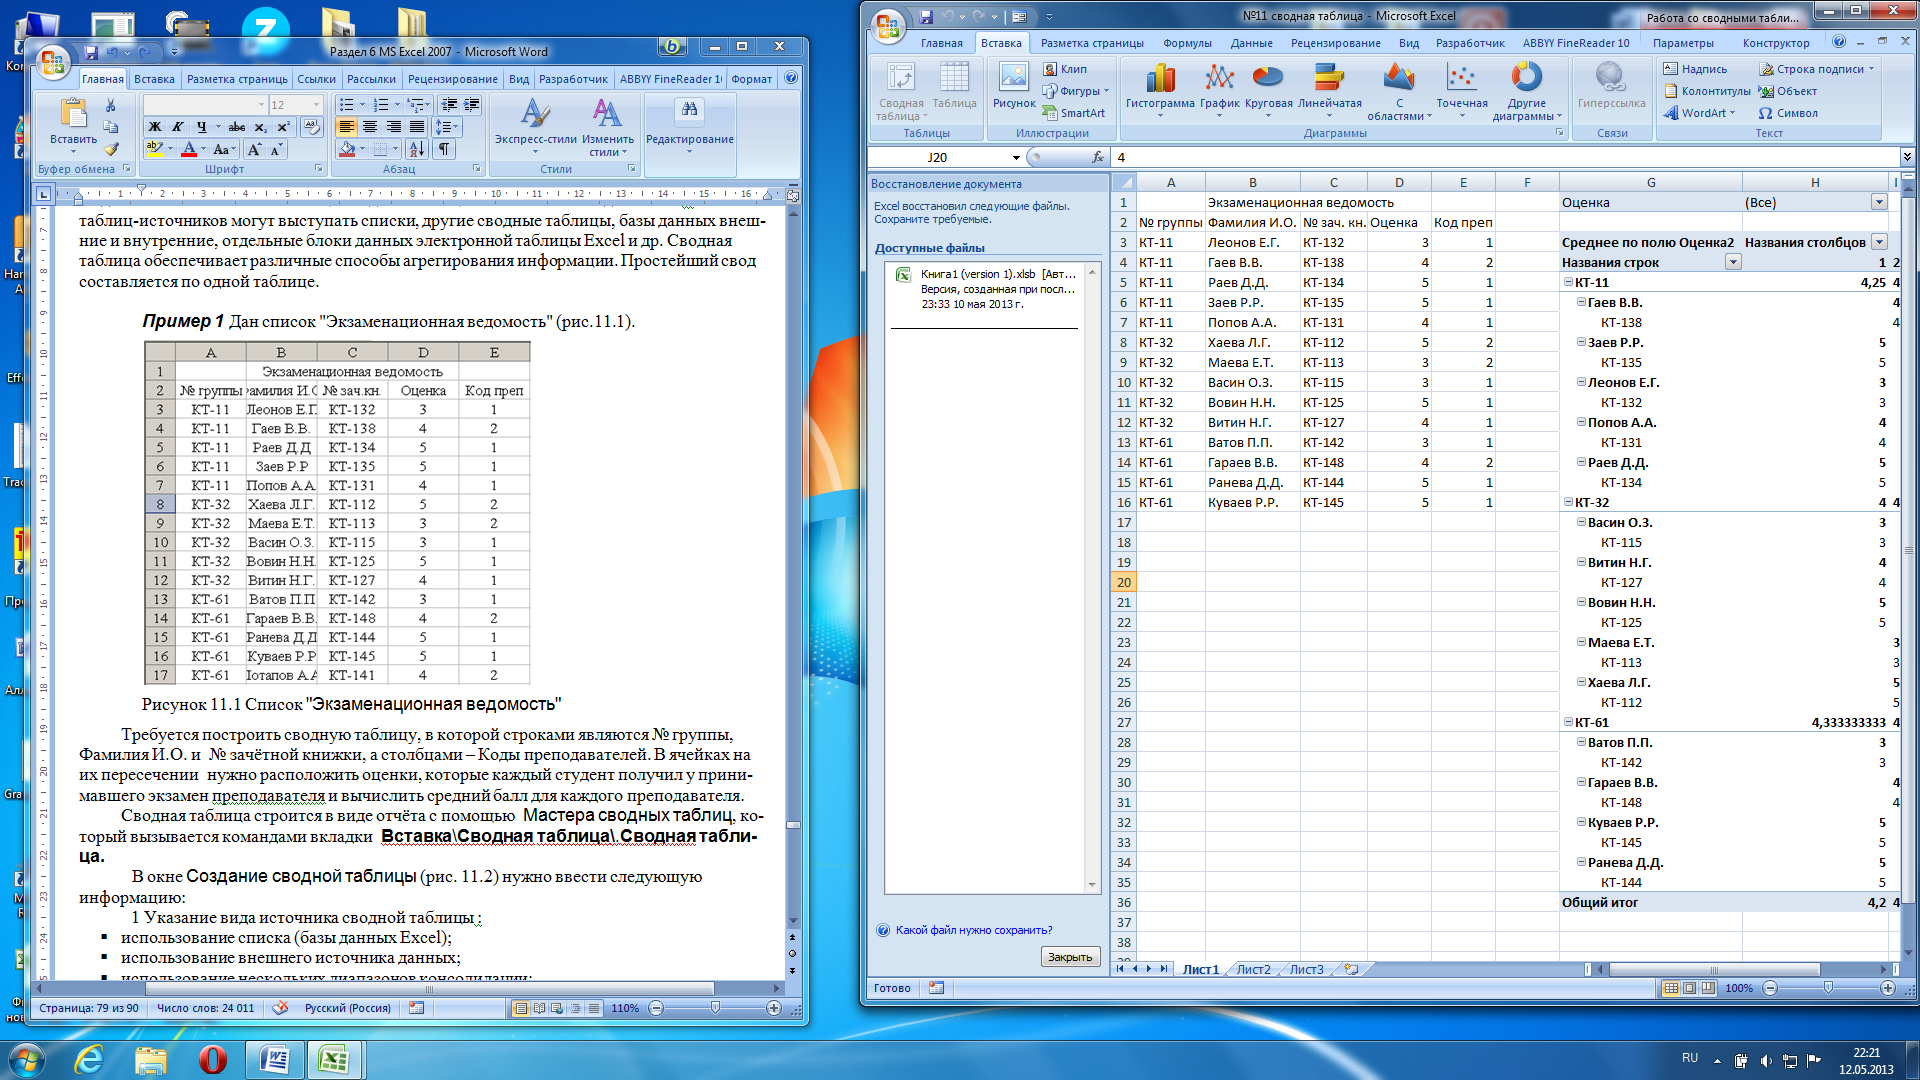The height and width of the screenshot is (1080, 1920).
Task: Select the Format Painter brush in Word
Action: 111,149
